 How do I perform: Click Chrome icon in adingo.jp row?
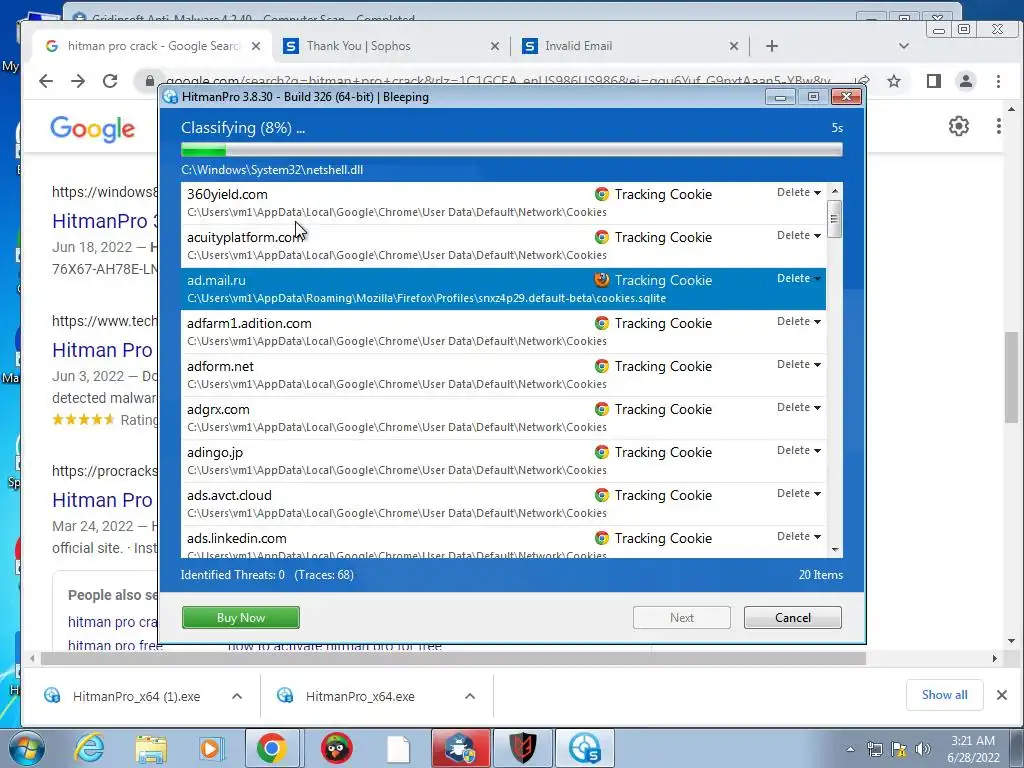tap(601, 453)
